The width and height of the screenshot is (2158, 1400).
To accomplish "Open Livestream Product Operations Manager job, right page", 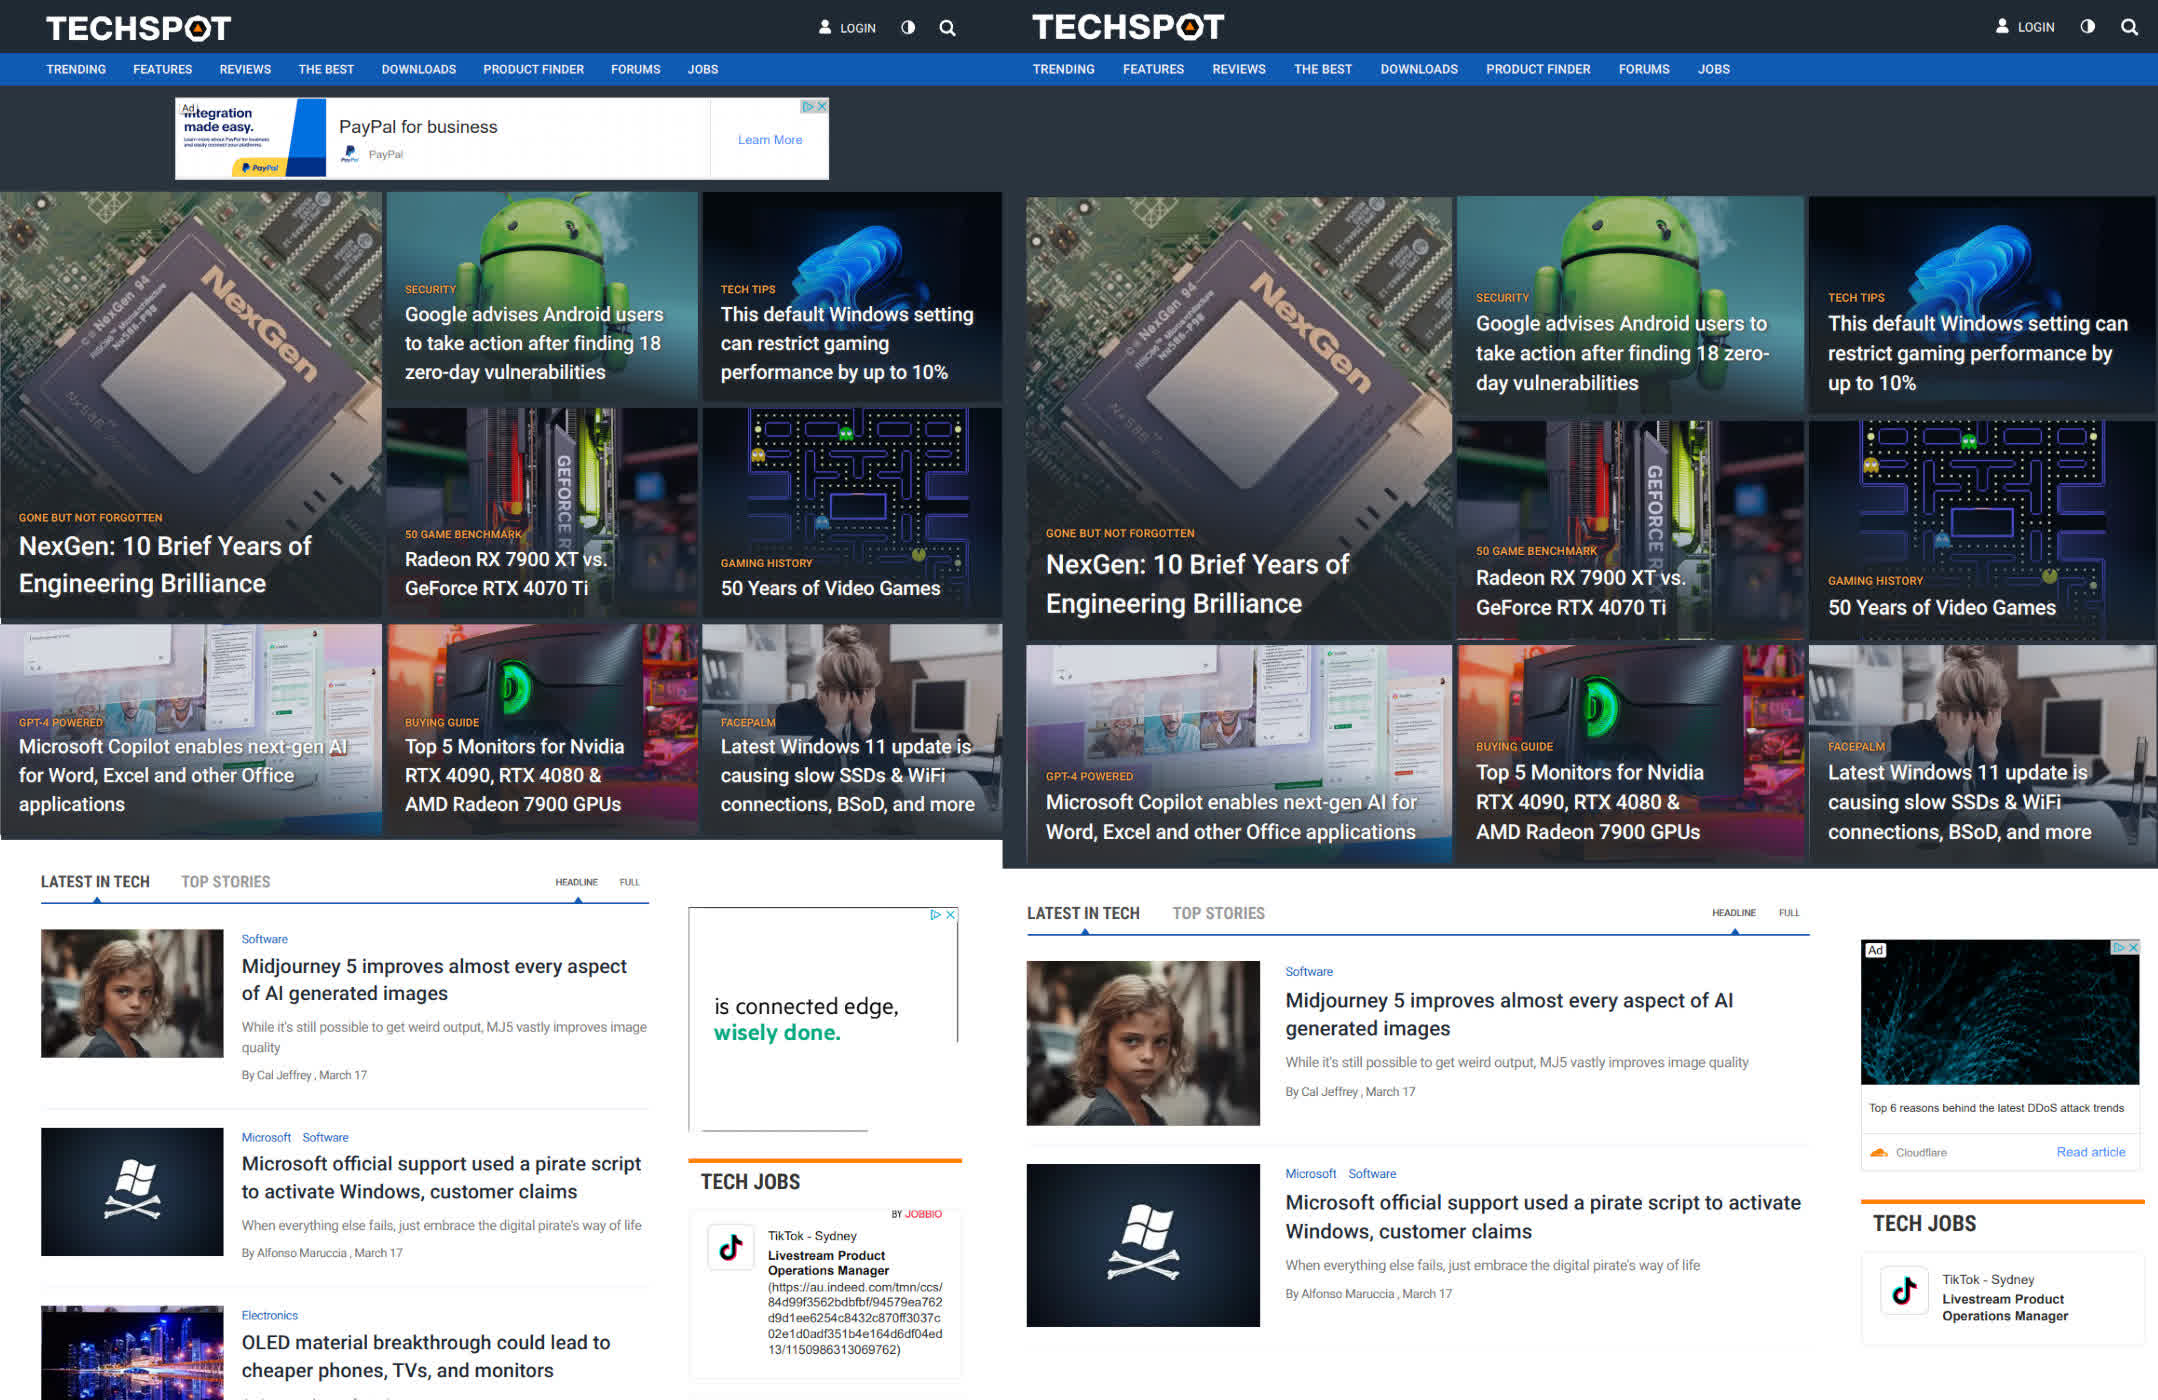I will [2004, 1307].
